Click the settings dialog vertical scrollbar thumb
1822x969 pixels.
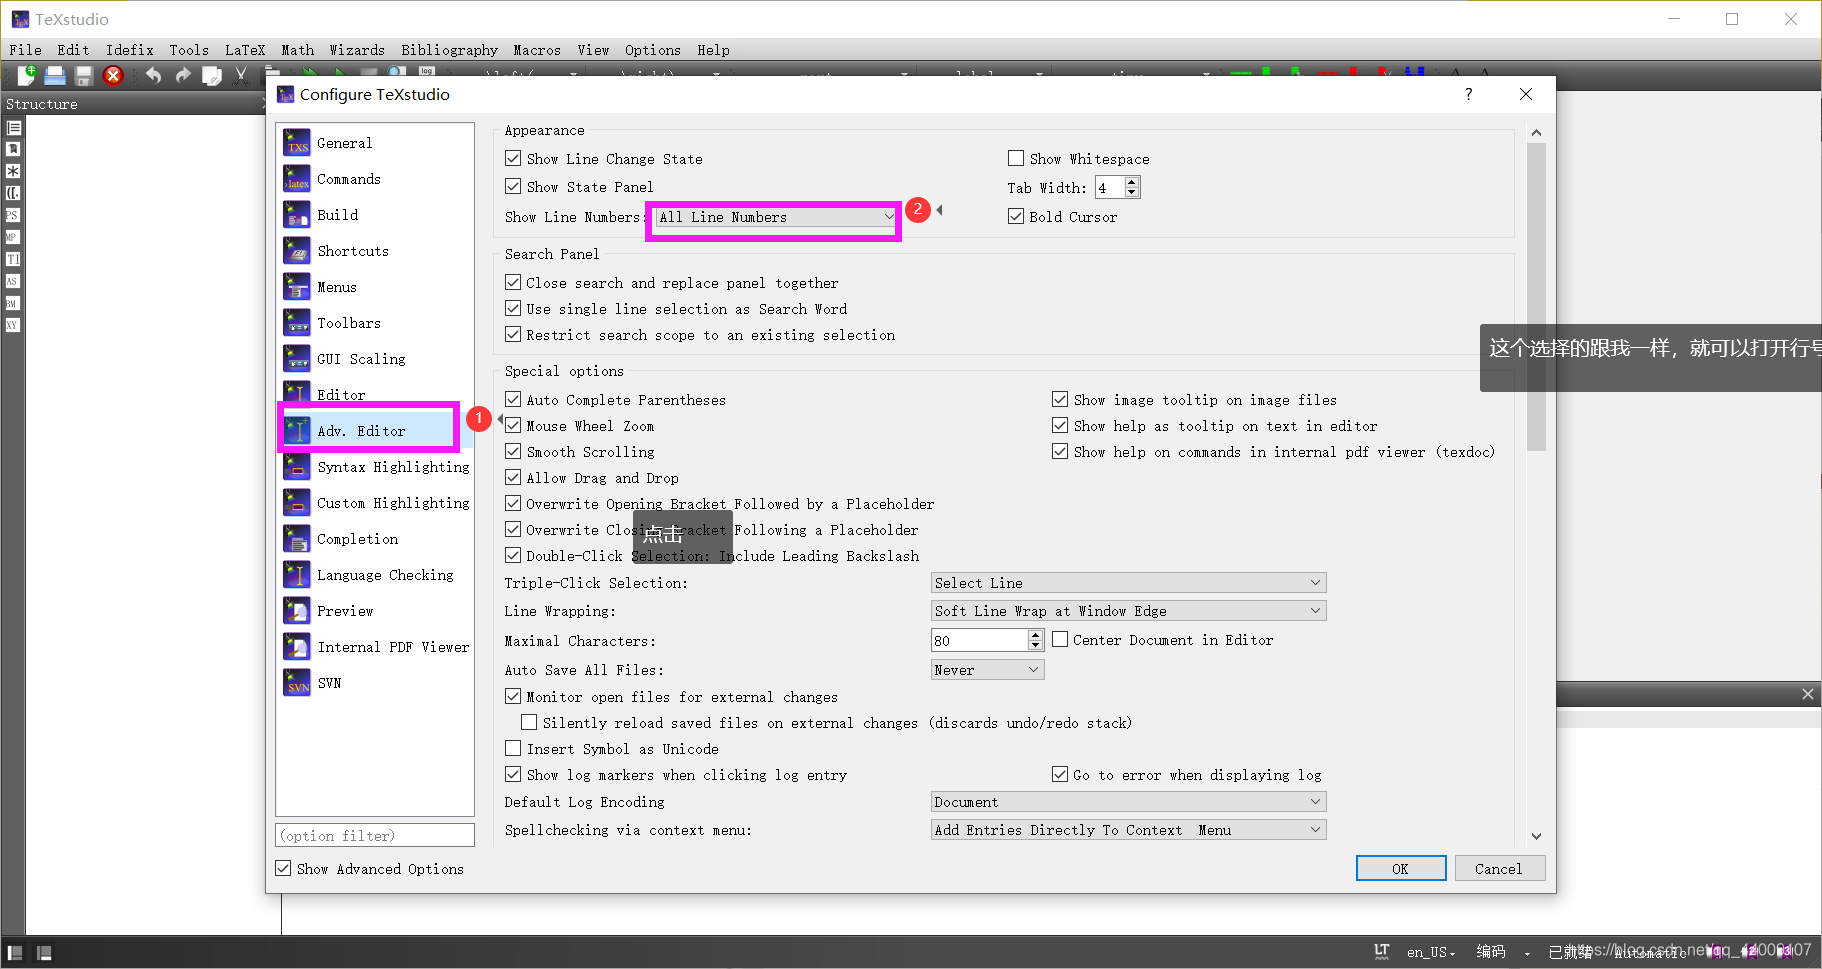click(1536, 297)
